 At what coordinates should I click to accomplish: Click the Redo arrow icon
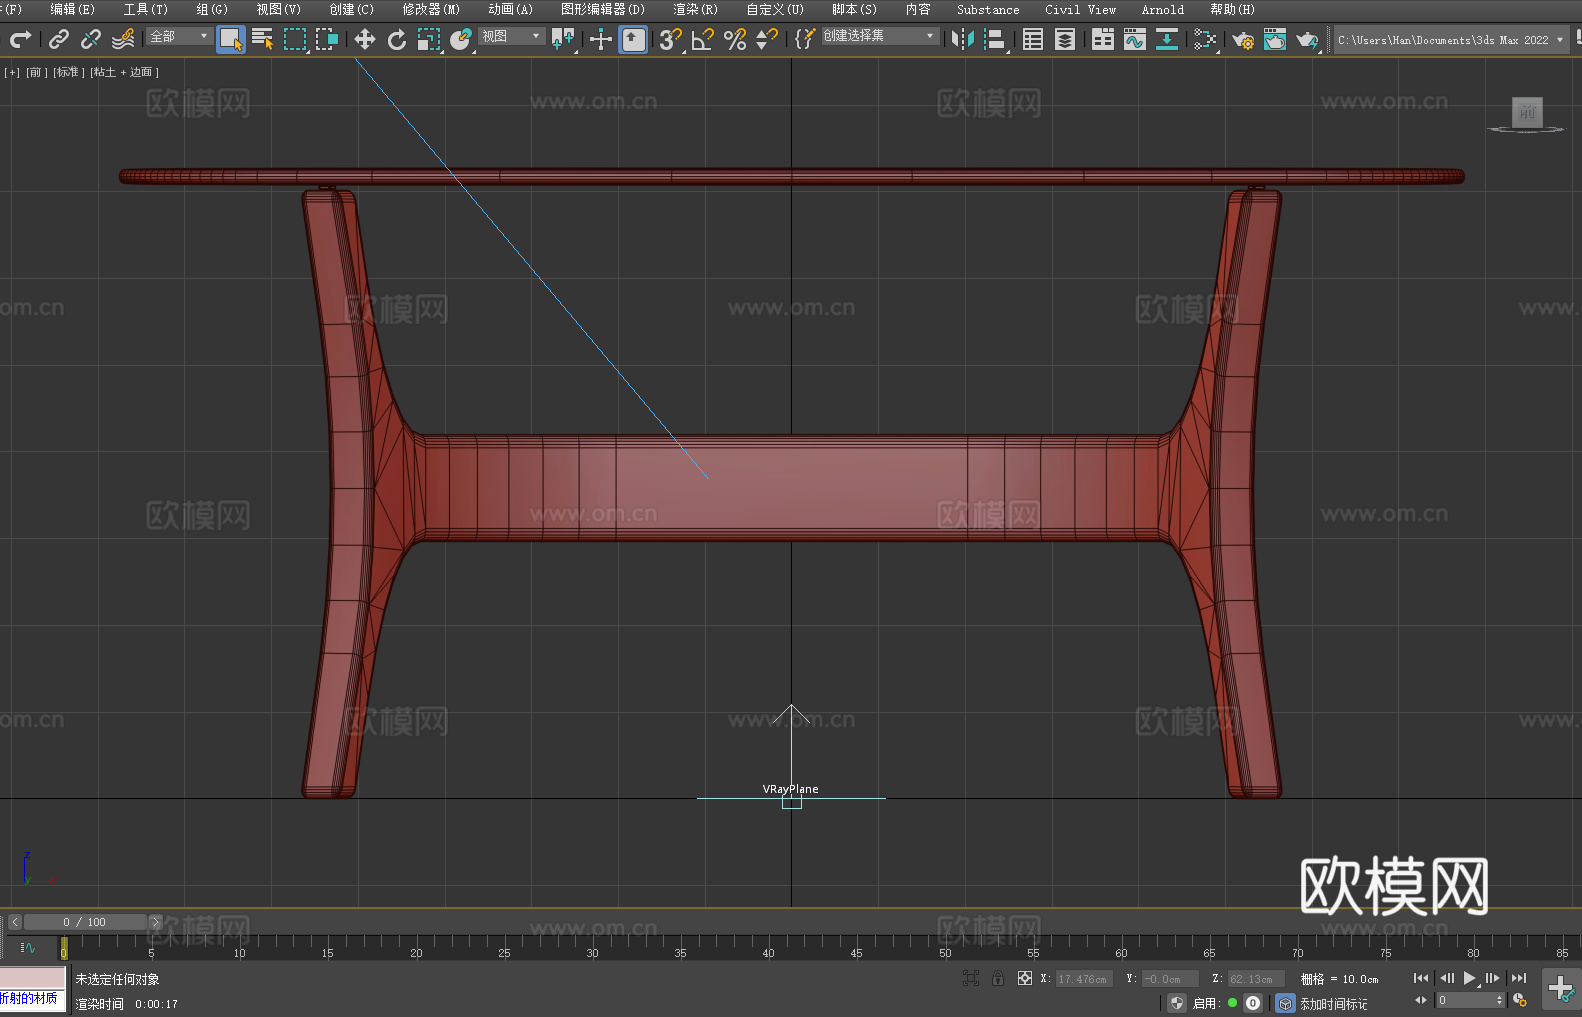20,39
